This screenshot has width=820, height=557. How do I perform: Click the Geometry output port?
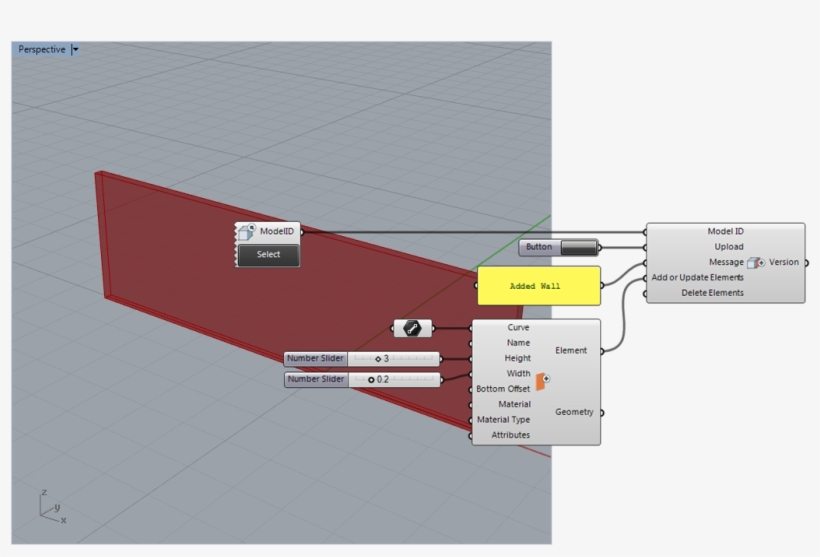pos(602,412)
